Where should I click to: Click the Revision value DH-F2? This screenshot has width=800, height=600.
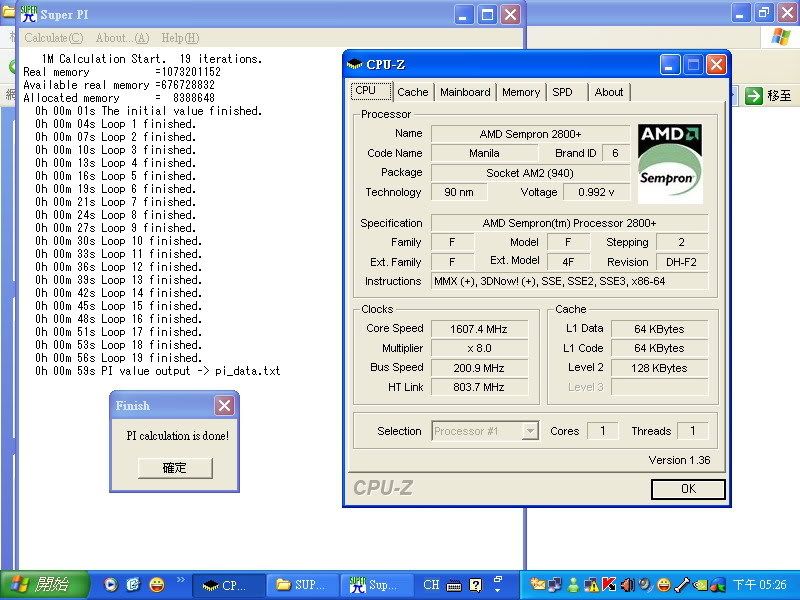click(682, 262)
